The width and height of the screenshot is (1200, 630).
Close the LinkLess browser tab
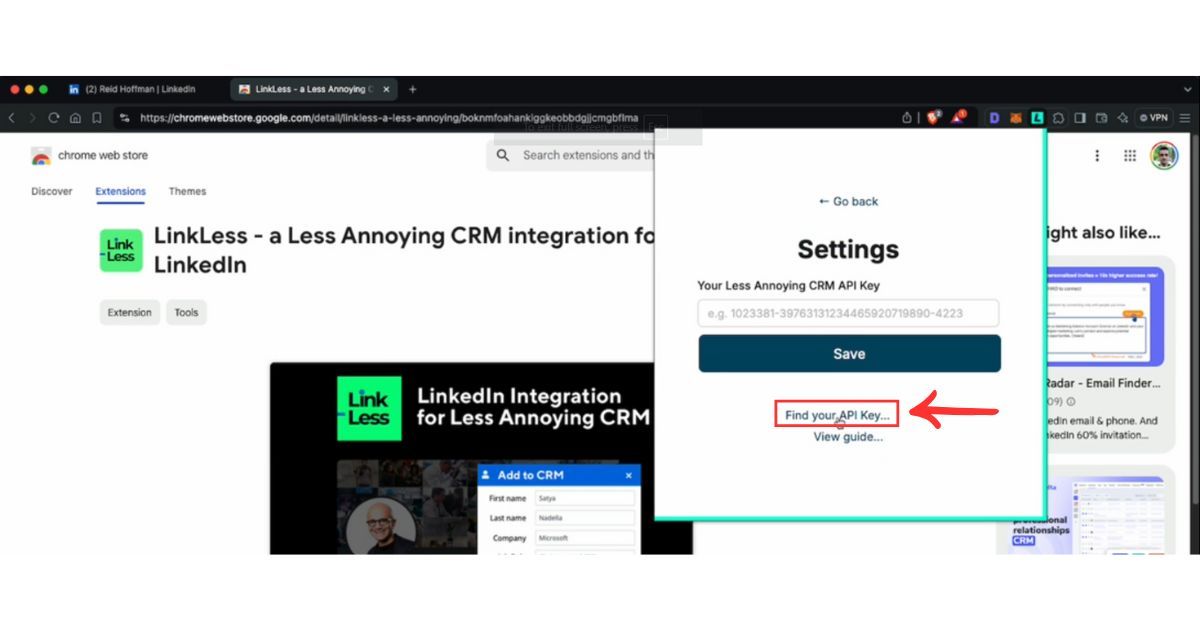point(386,89)
